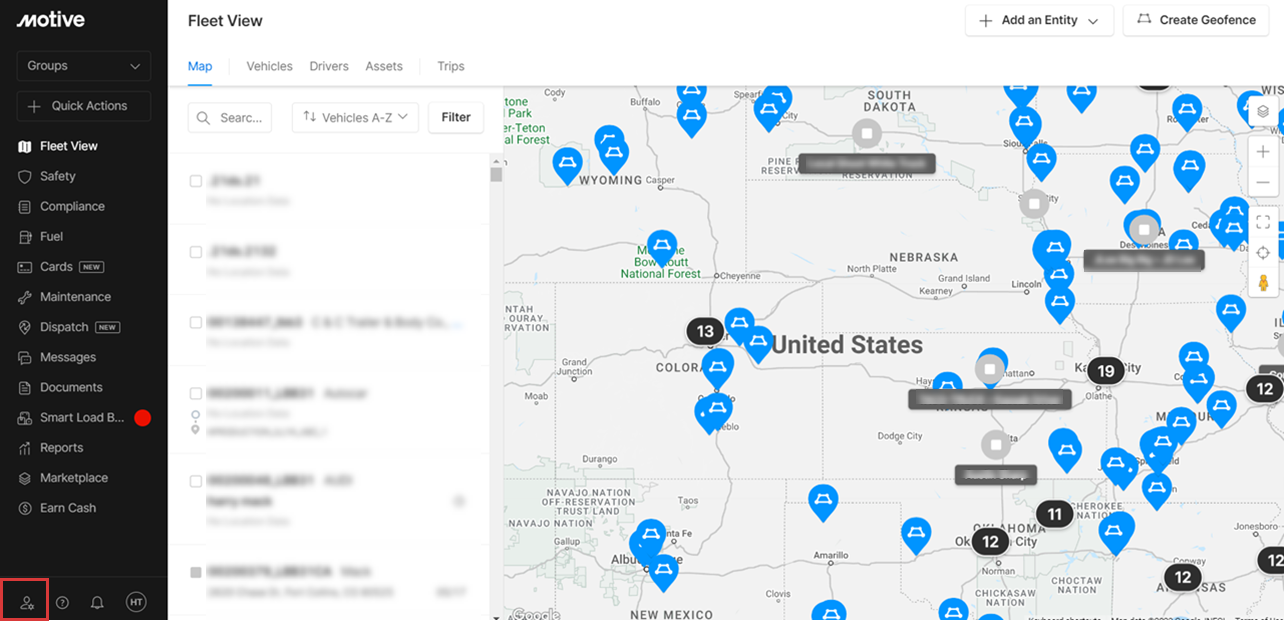Select the Autocar vehicle checkbox
Viewport: 1284px width, 621px height.
pyautogui.click(x=196, y=393)
